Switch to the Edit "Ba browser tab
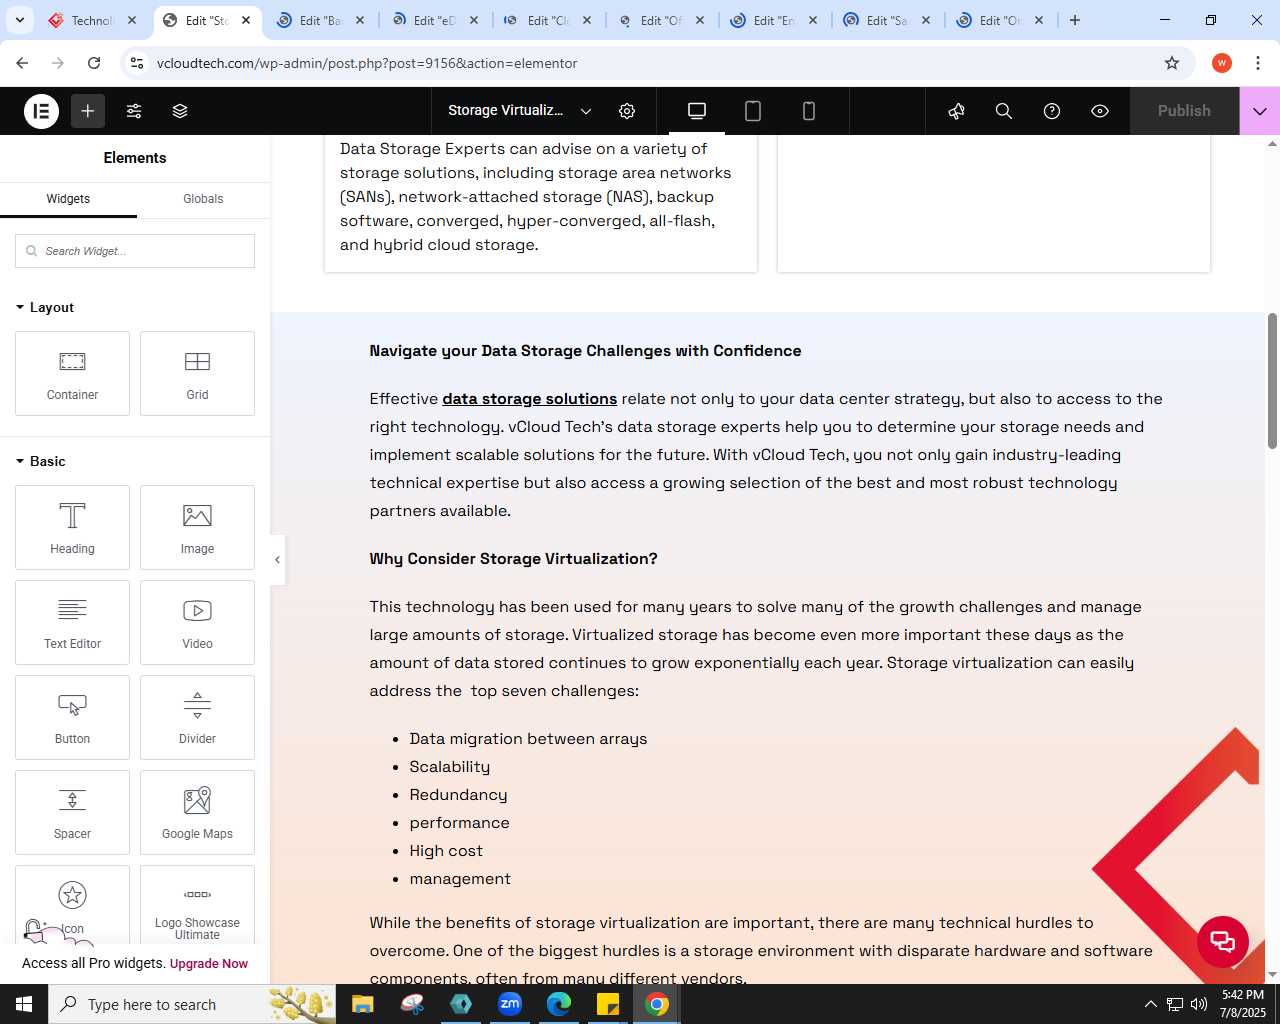 tap(320, 20)
